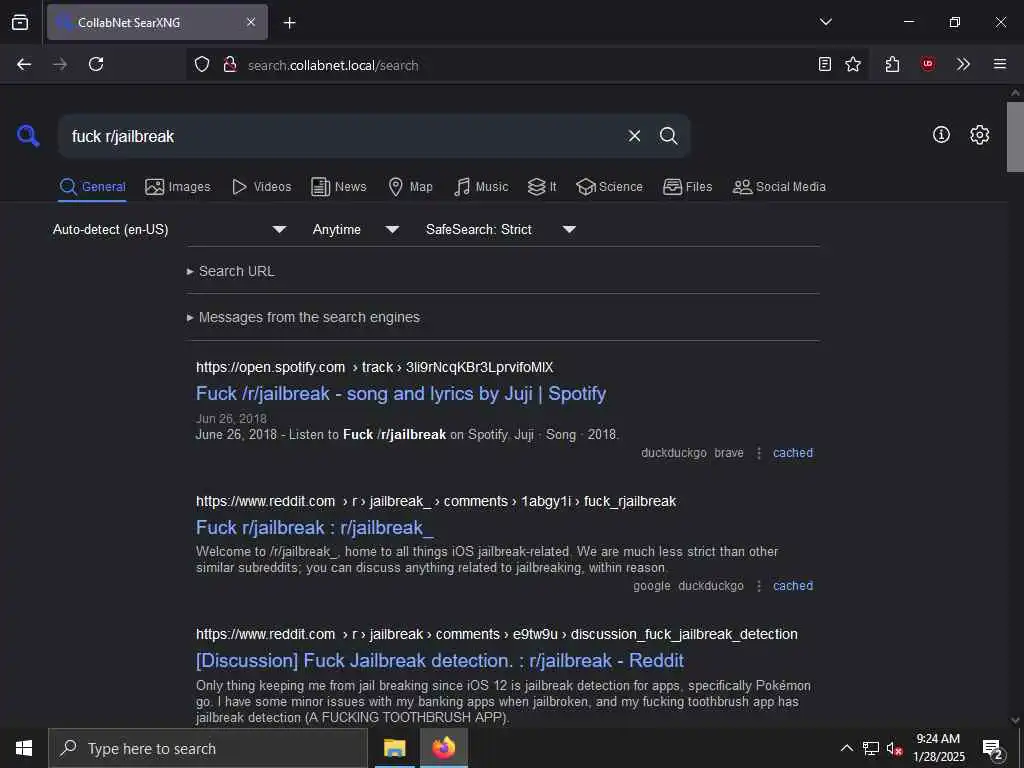Click Firefox taskbar icon
Screen dimensions: 1024x768
pos(443,748)
